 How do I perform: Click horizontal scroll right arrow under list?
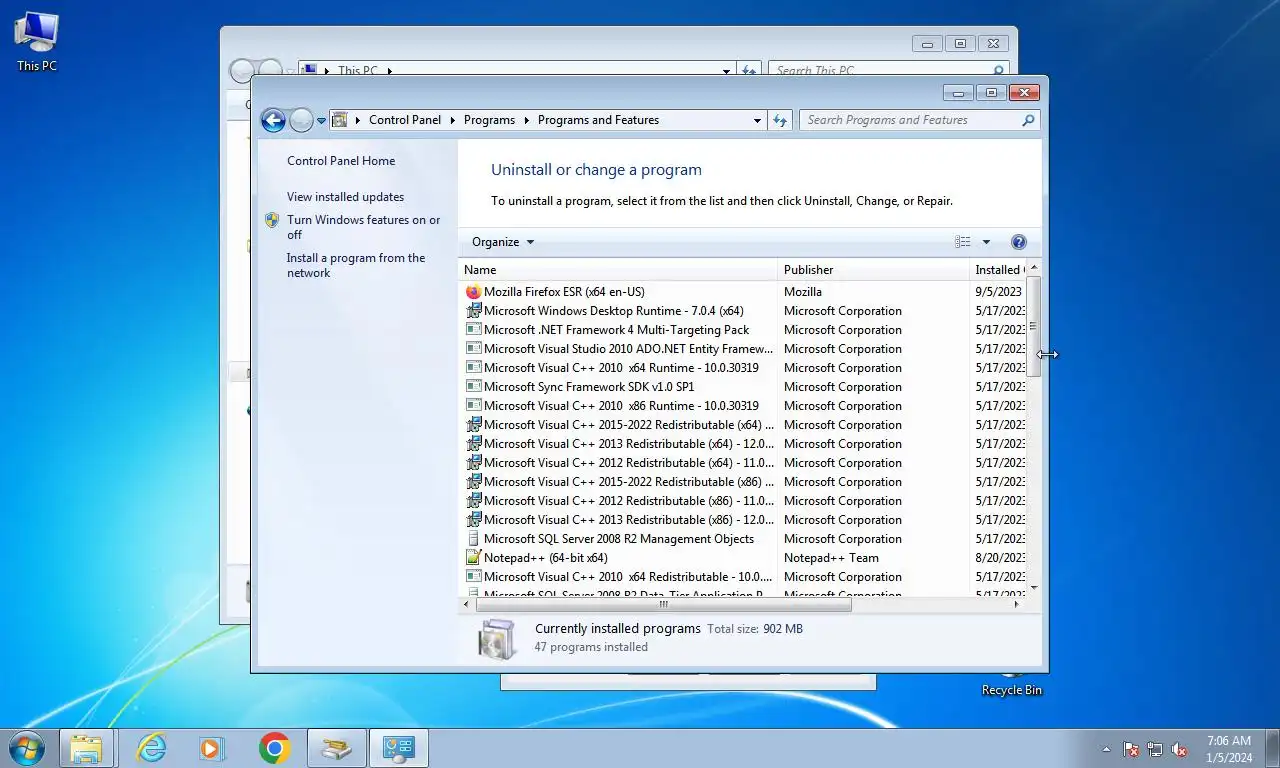click(x=1017, y=604)
